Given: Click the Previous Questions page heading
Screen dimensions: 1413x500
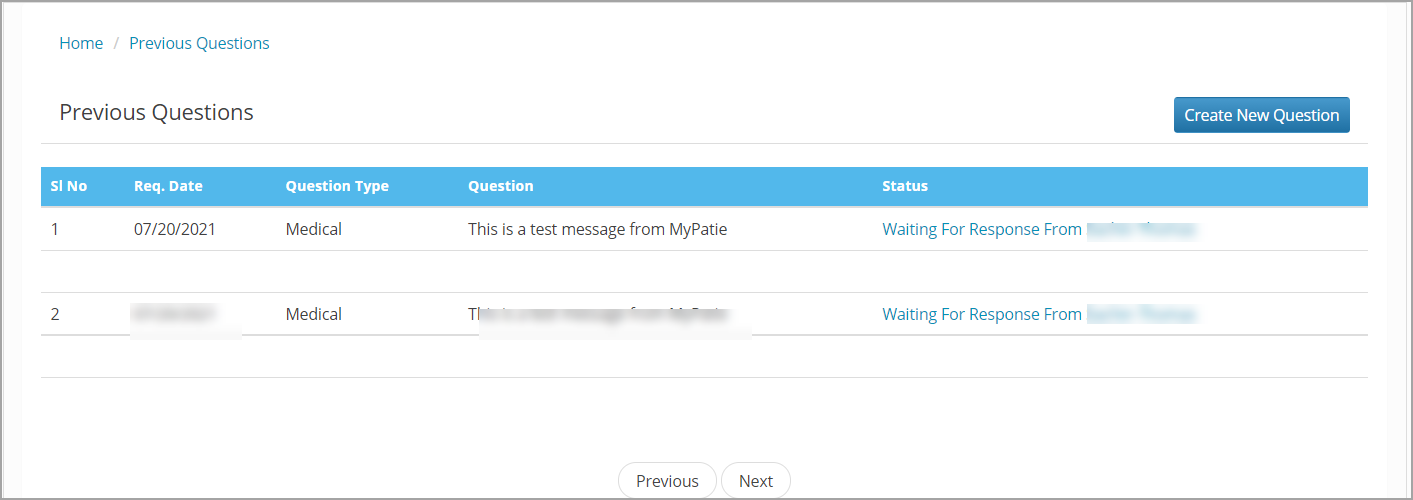Looking at the screenshot, I should pos(156,112).
